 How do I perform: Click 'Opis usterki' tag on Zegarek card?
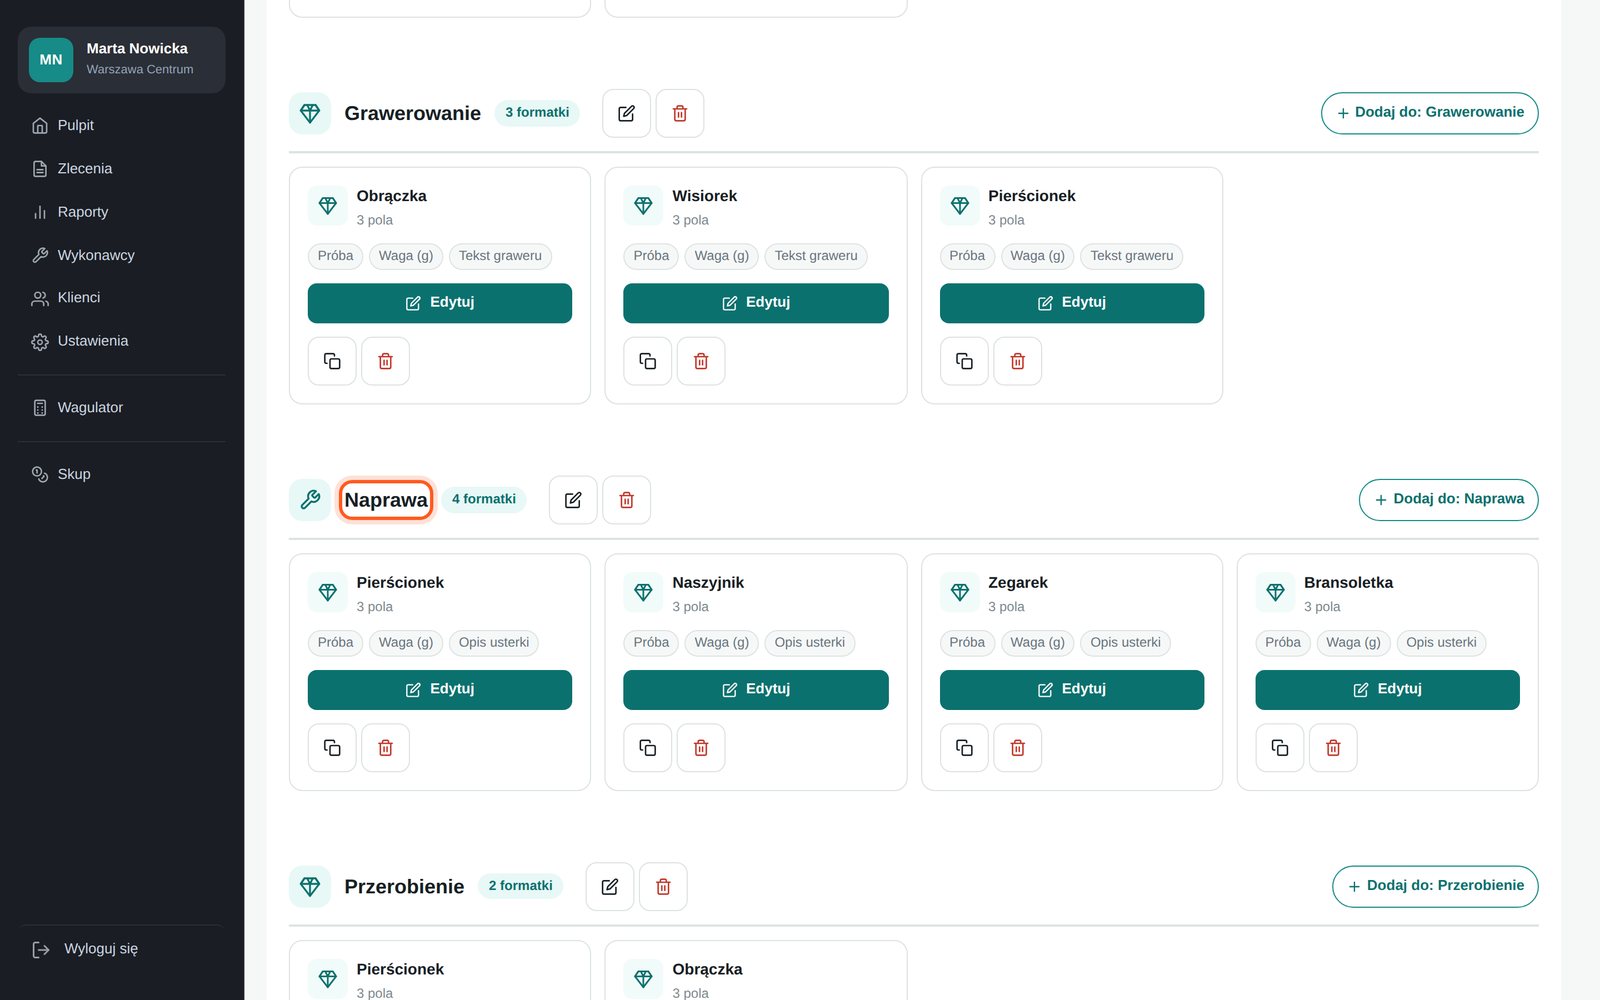click(x=1126, y=643)
